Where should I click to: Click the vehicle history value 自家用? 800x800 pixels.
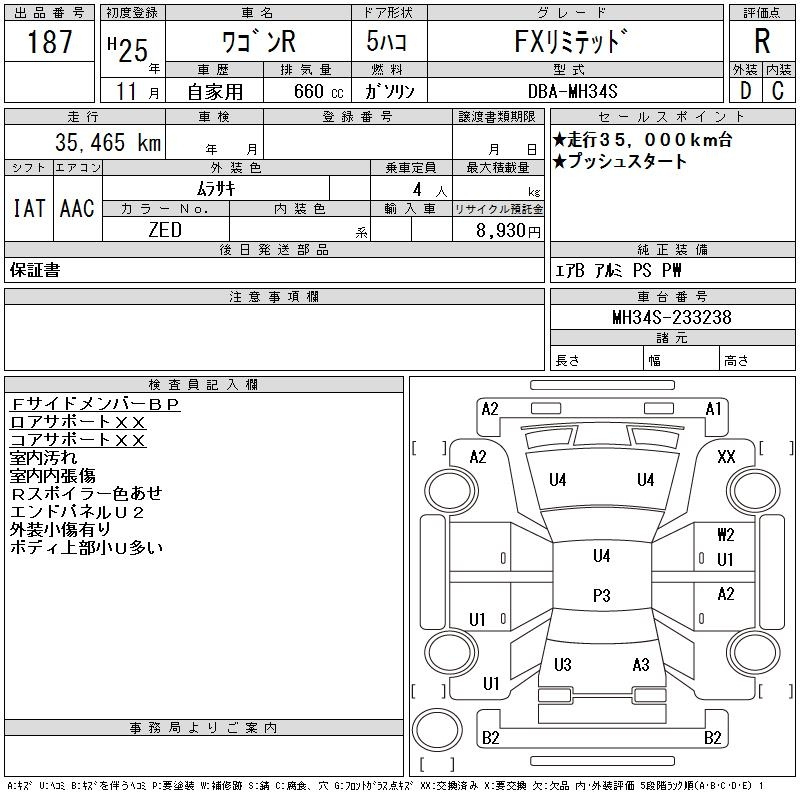[215, 92]
